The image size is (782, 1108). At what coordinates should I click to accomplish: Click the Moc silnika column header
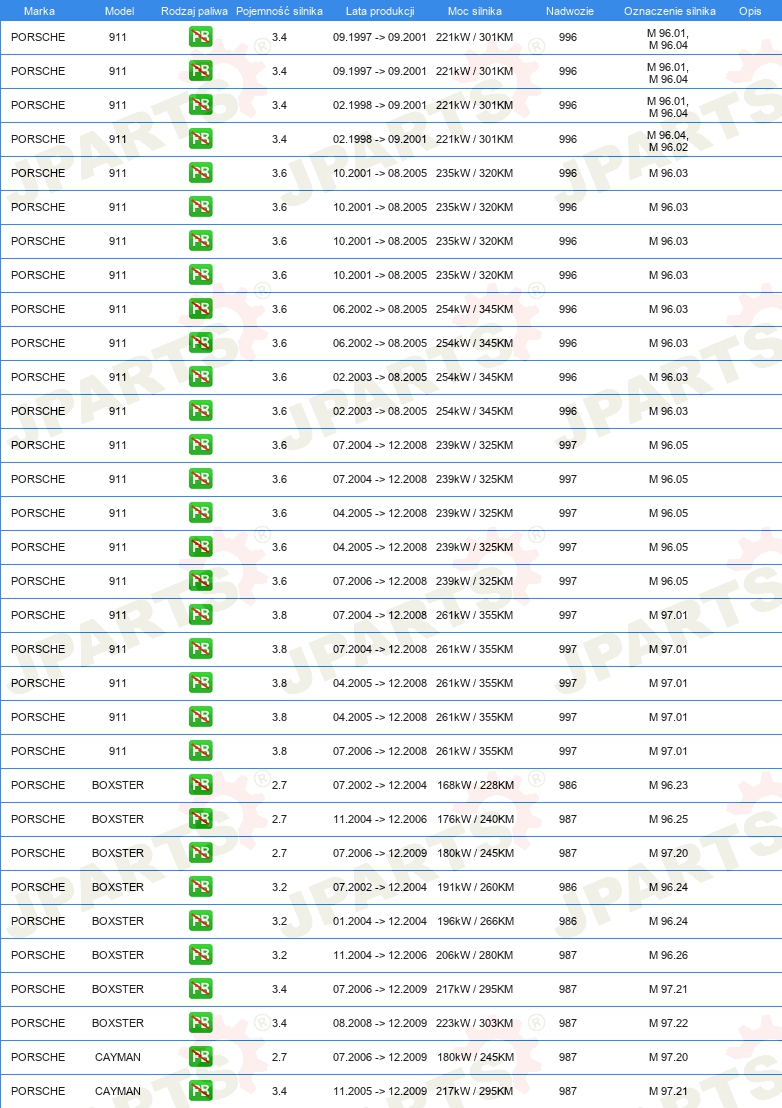[x=475, y=11]
